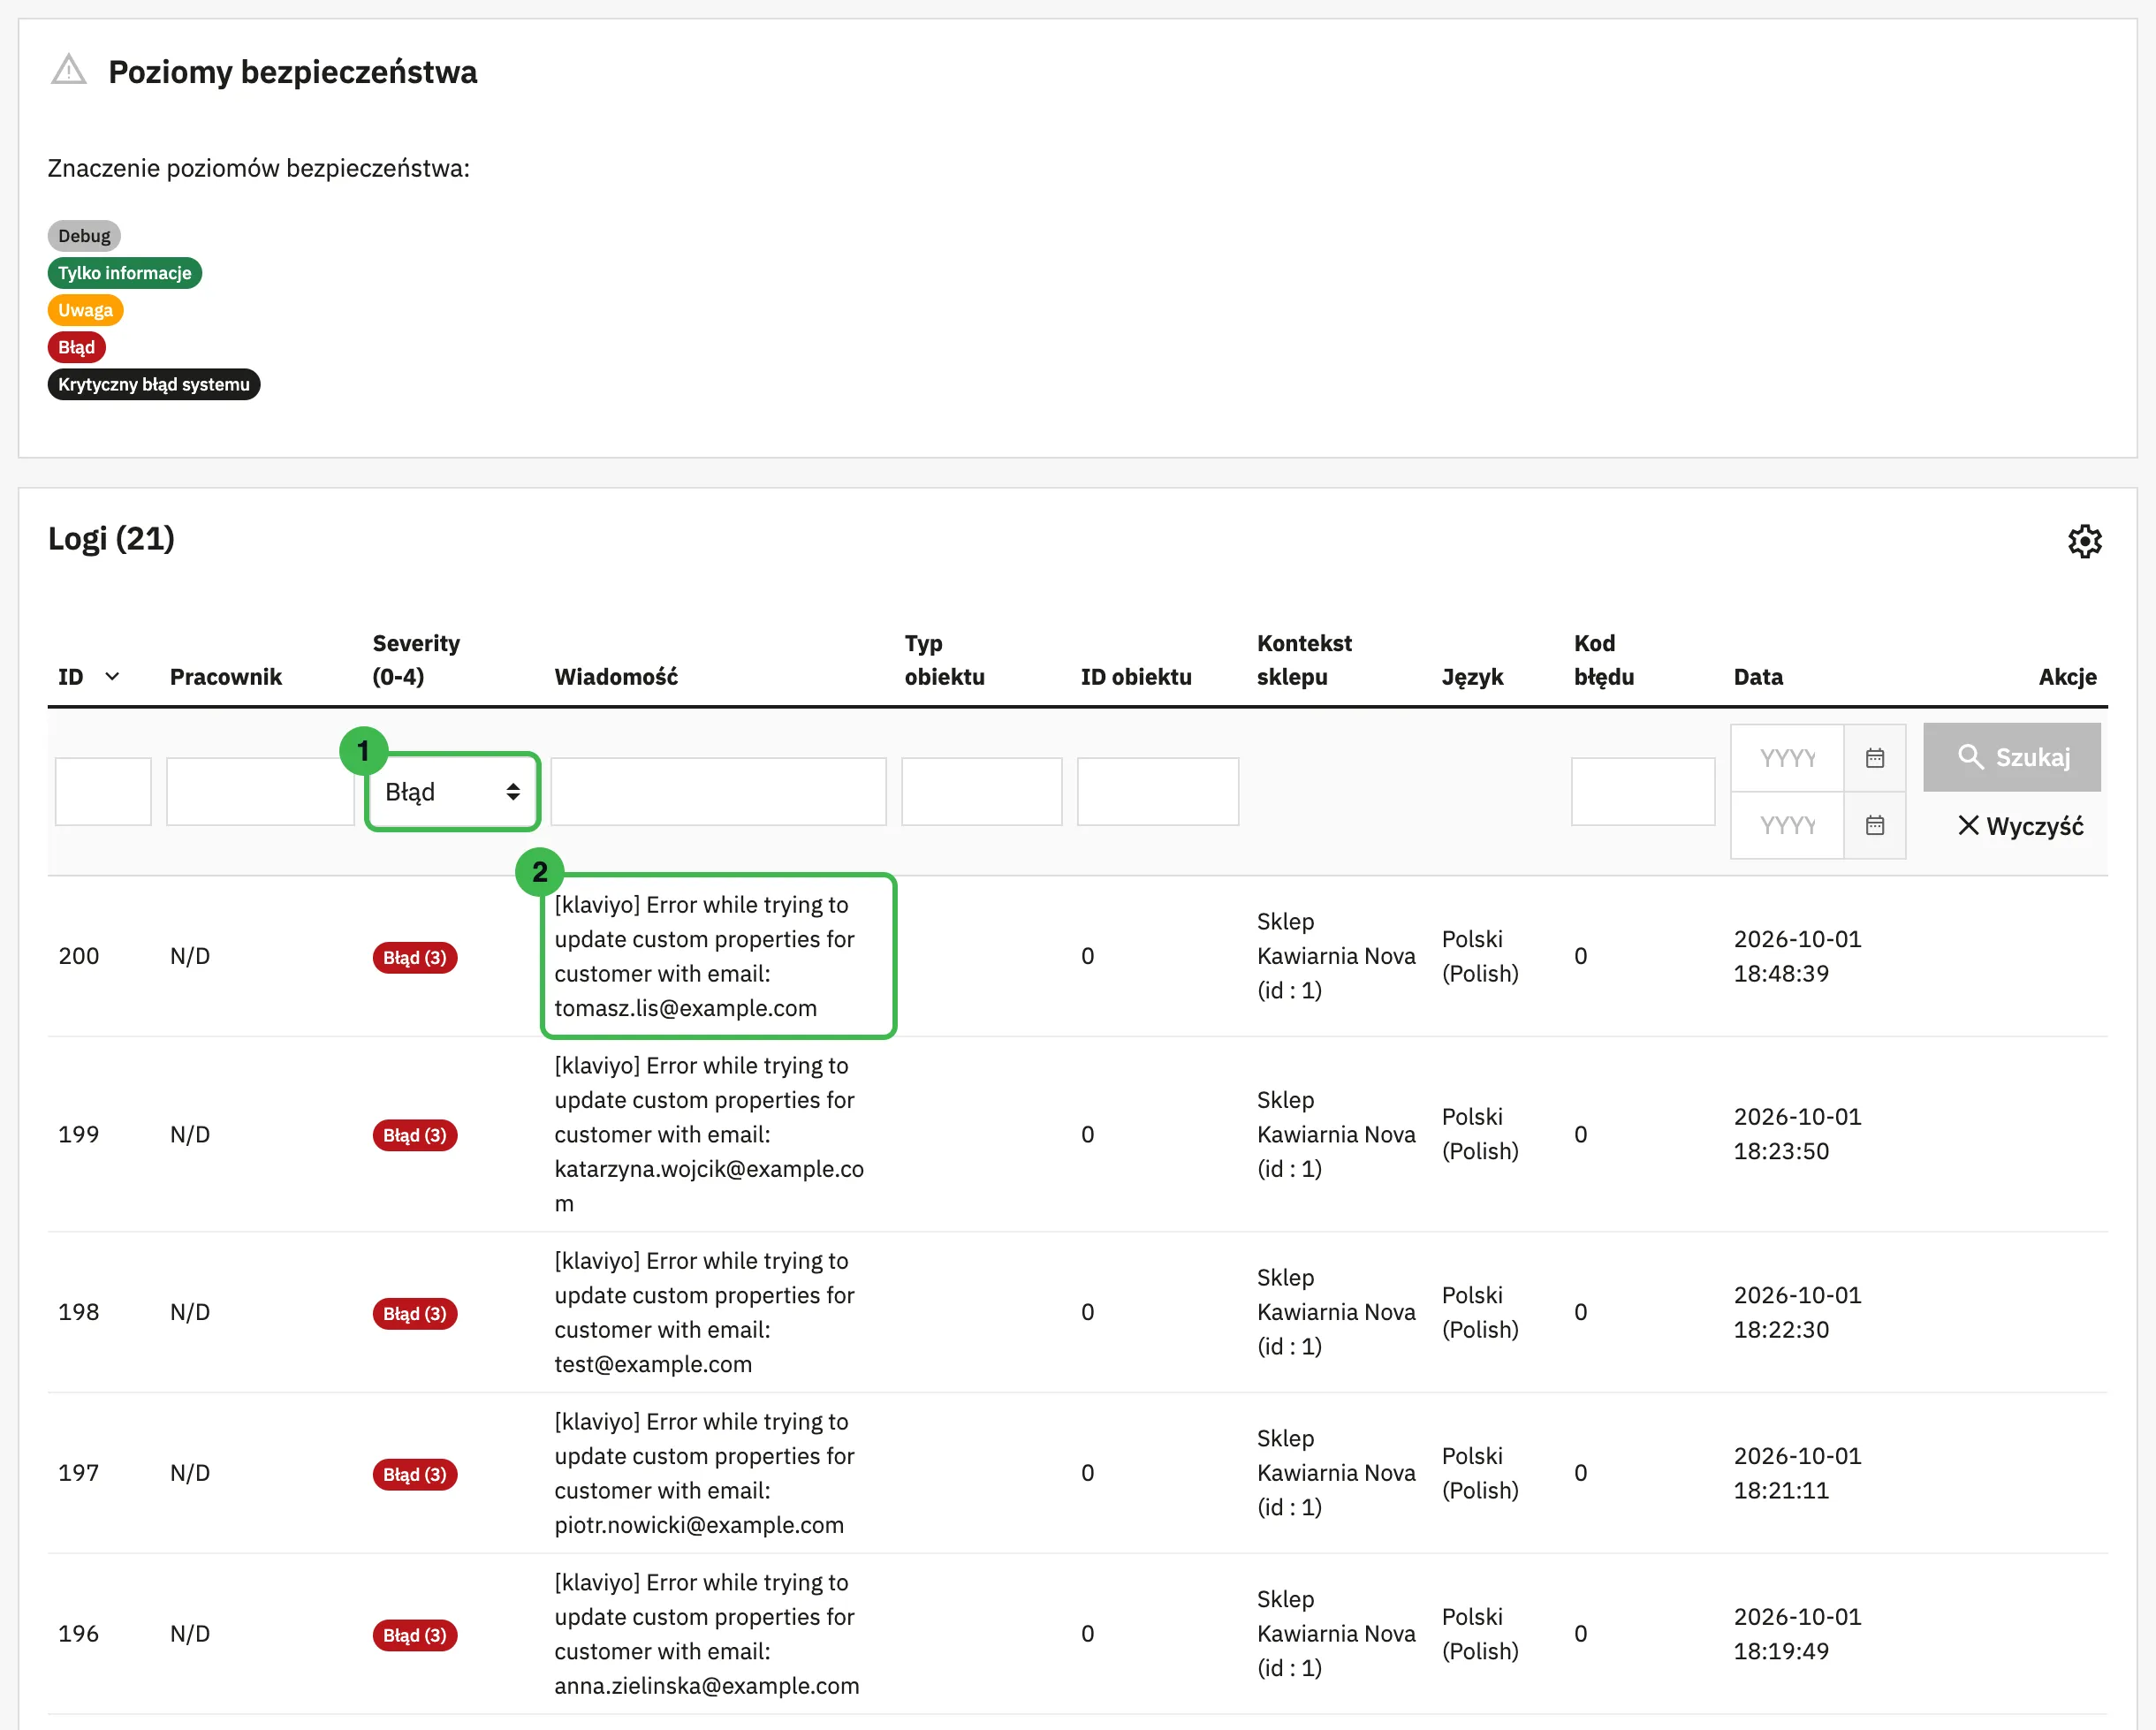Click the end date YYYY field

point(1787,825)
